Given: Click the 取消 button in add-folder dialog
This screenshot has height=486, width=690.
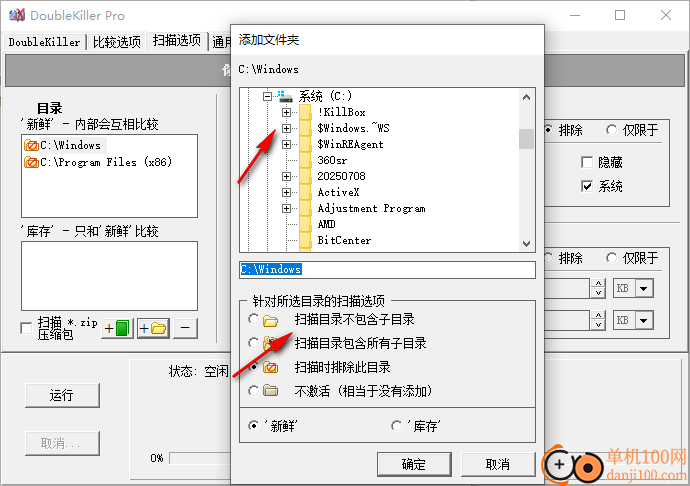Looking at the screenshot, I should (498, 464).
